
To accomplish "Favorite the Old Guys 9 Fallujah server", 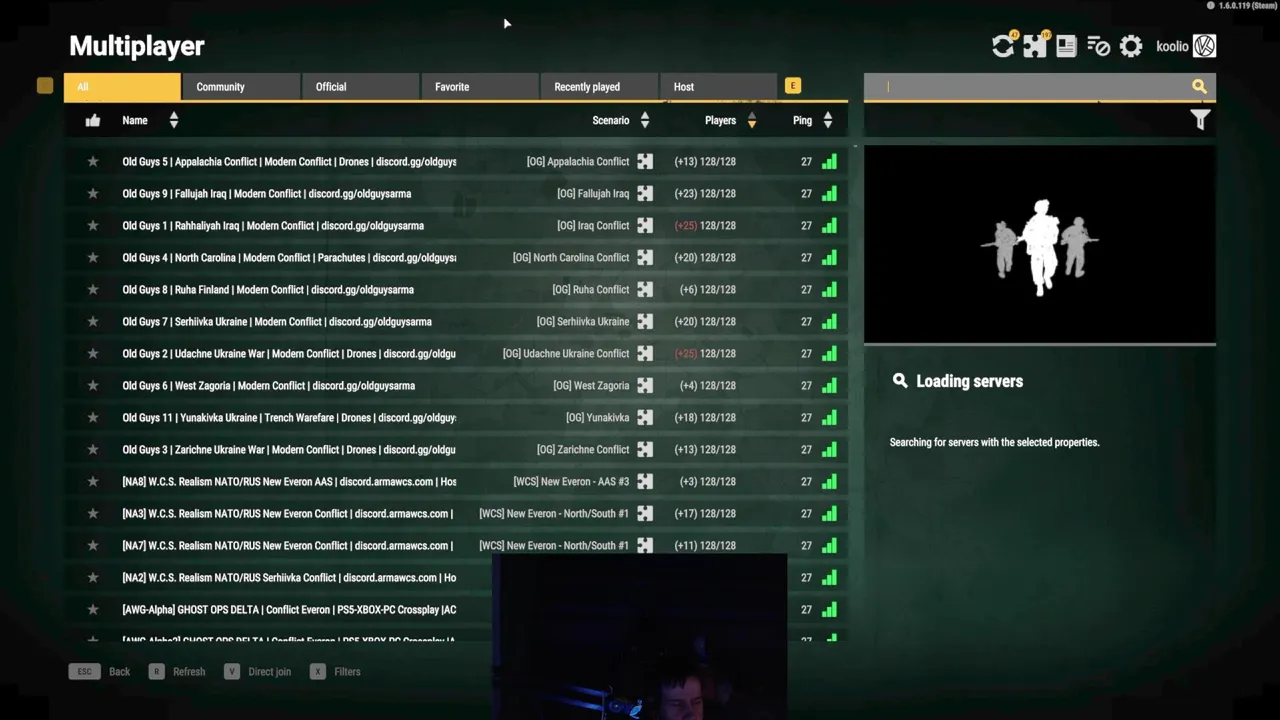I will tap(93, 193).
